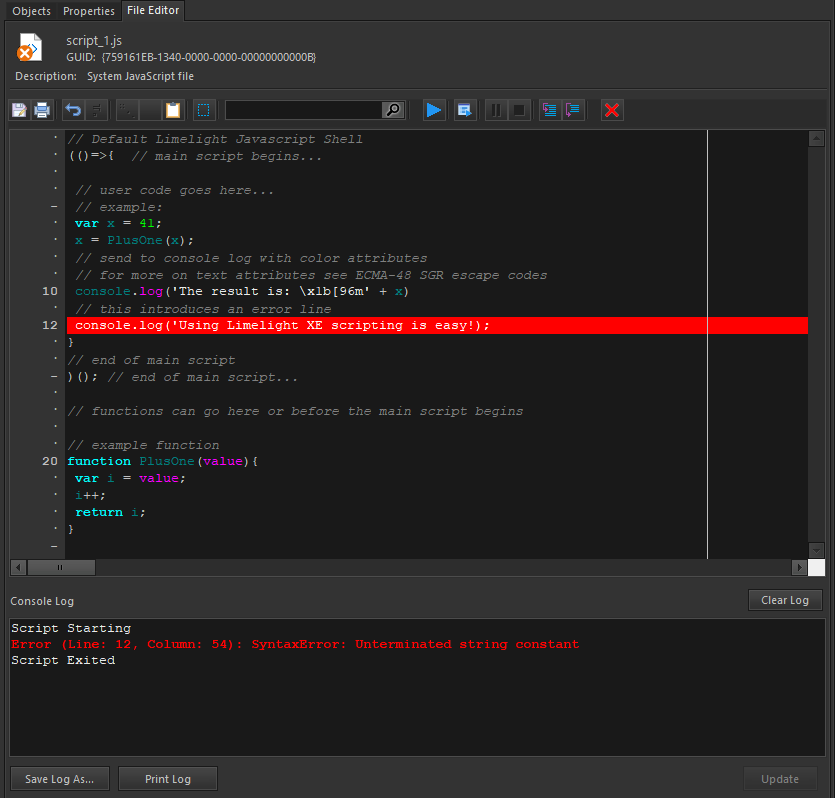Click the step-into icon with arrow entering lines
The image size is (835, 798).
(550, 110)
